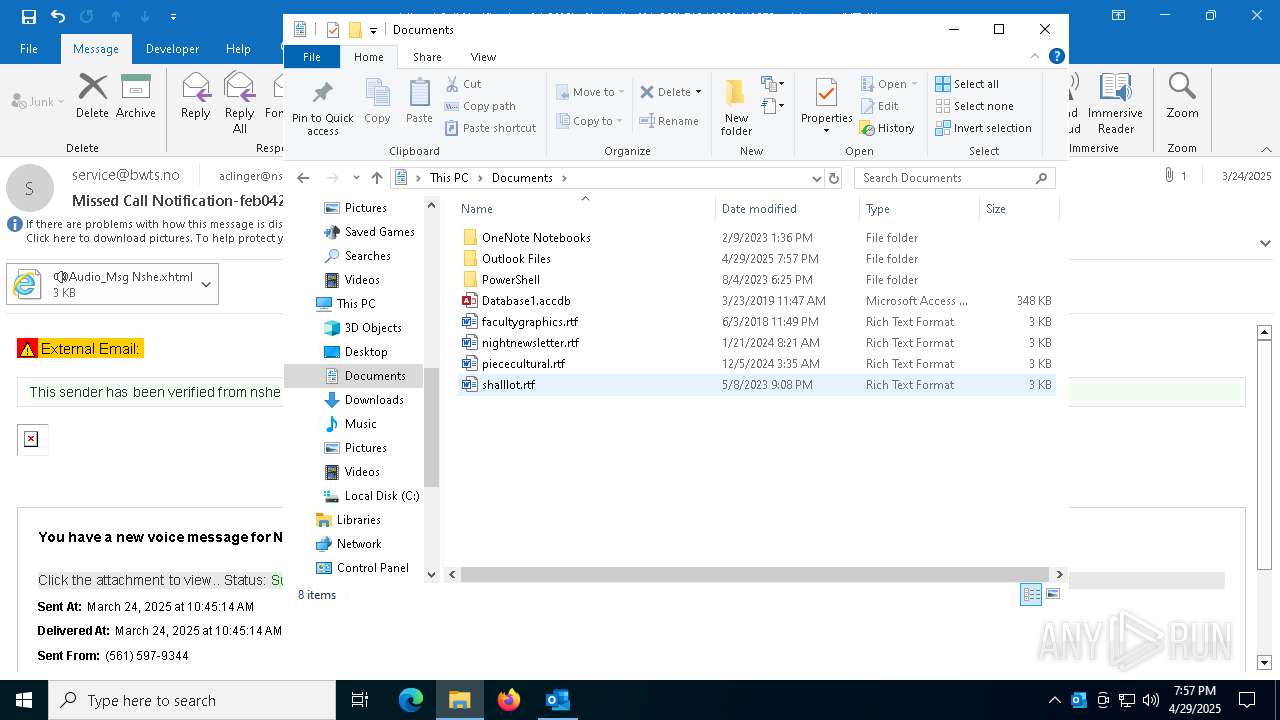Click Reply All in Outlook
This screenshot has width=1280, height=720.
(x=240, y=103)
